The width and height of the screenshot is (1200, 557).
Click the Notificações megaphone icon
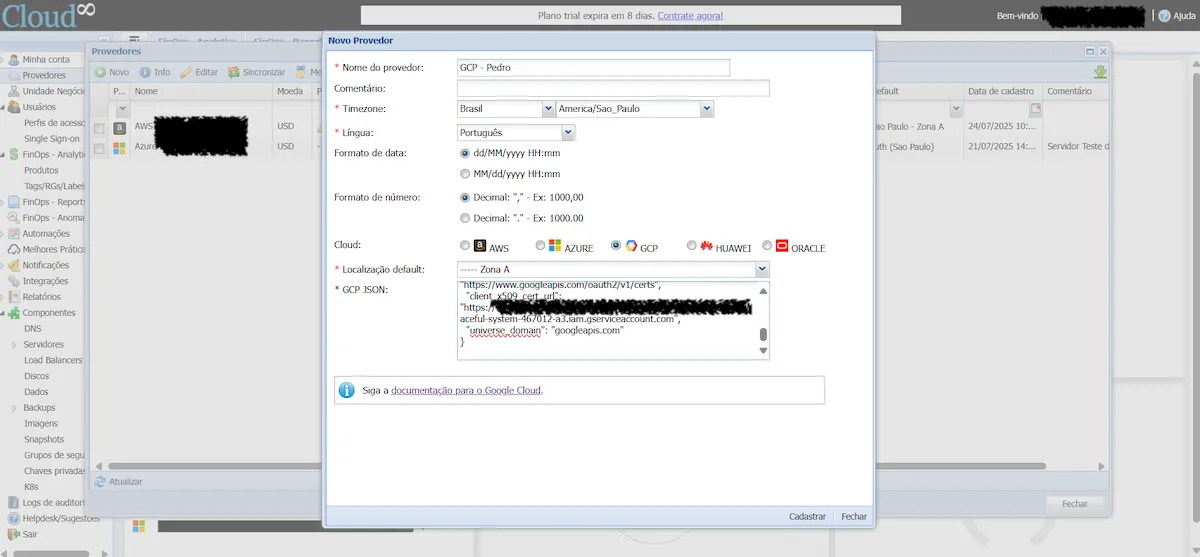[14, 265]
